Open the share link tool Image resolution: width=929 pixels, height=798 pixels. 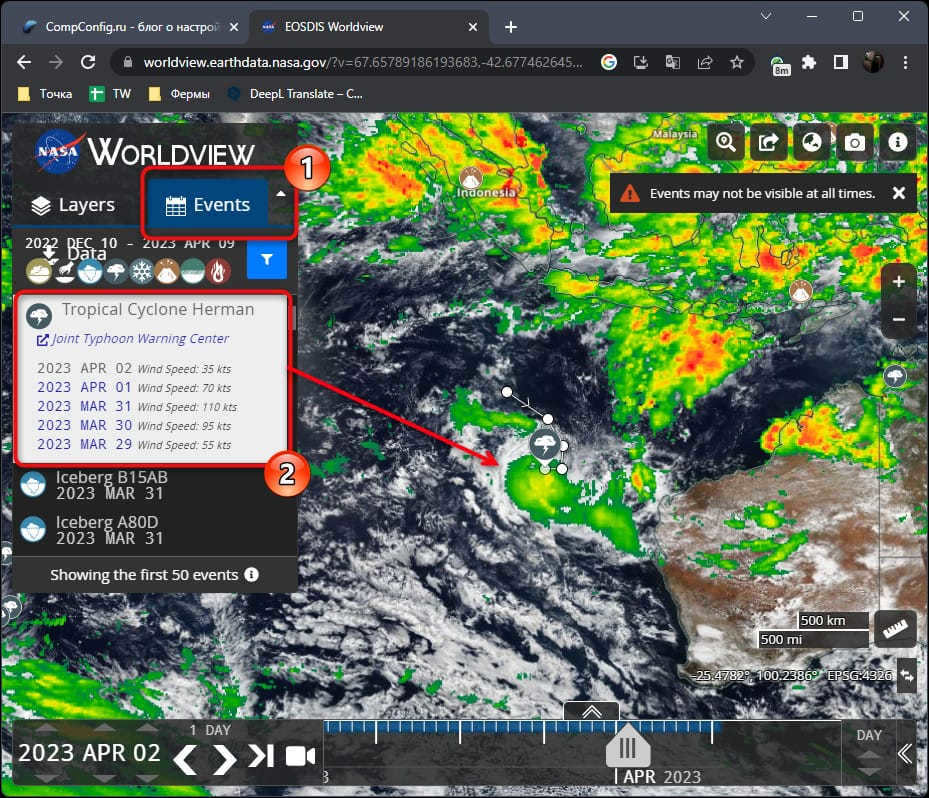(x=768, y=142)
